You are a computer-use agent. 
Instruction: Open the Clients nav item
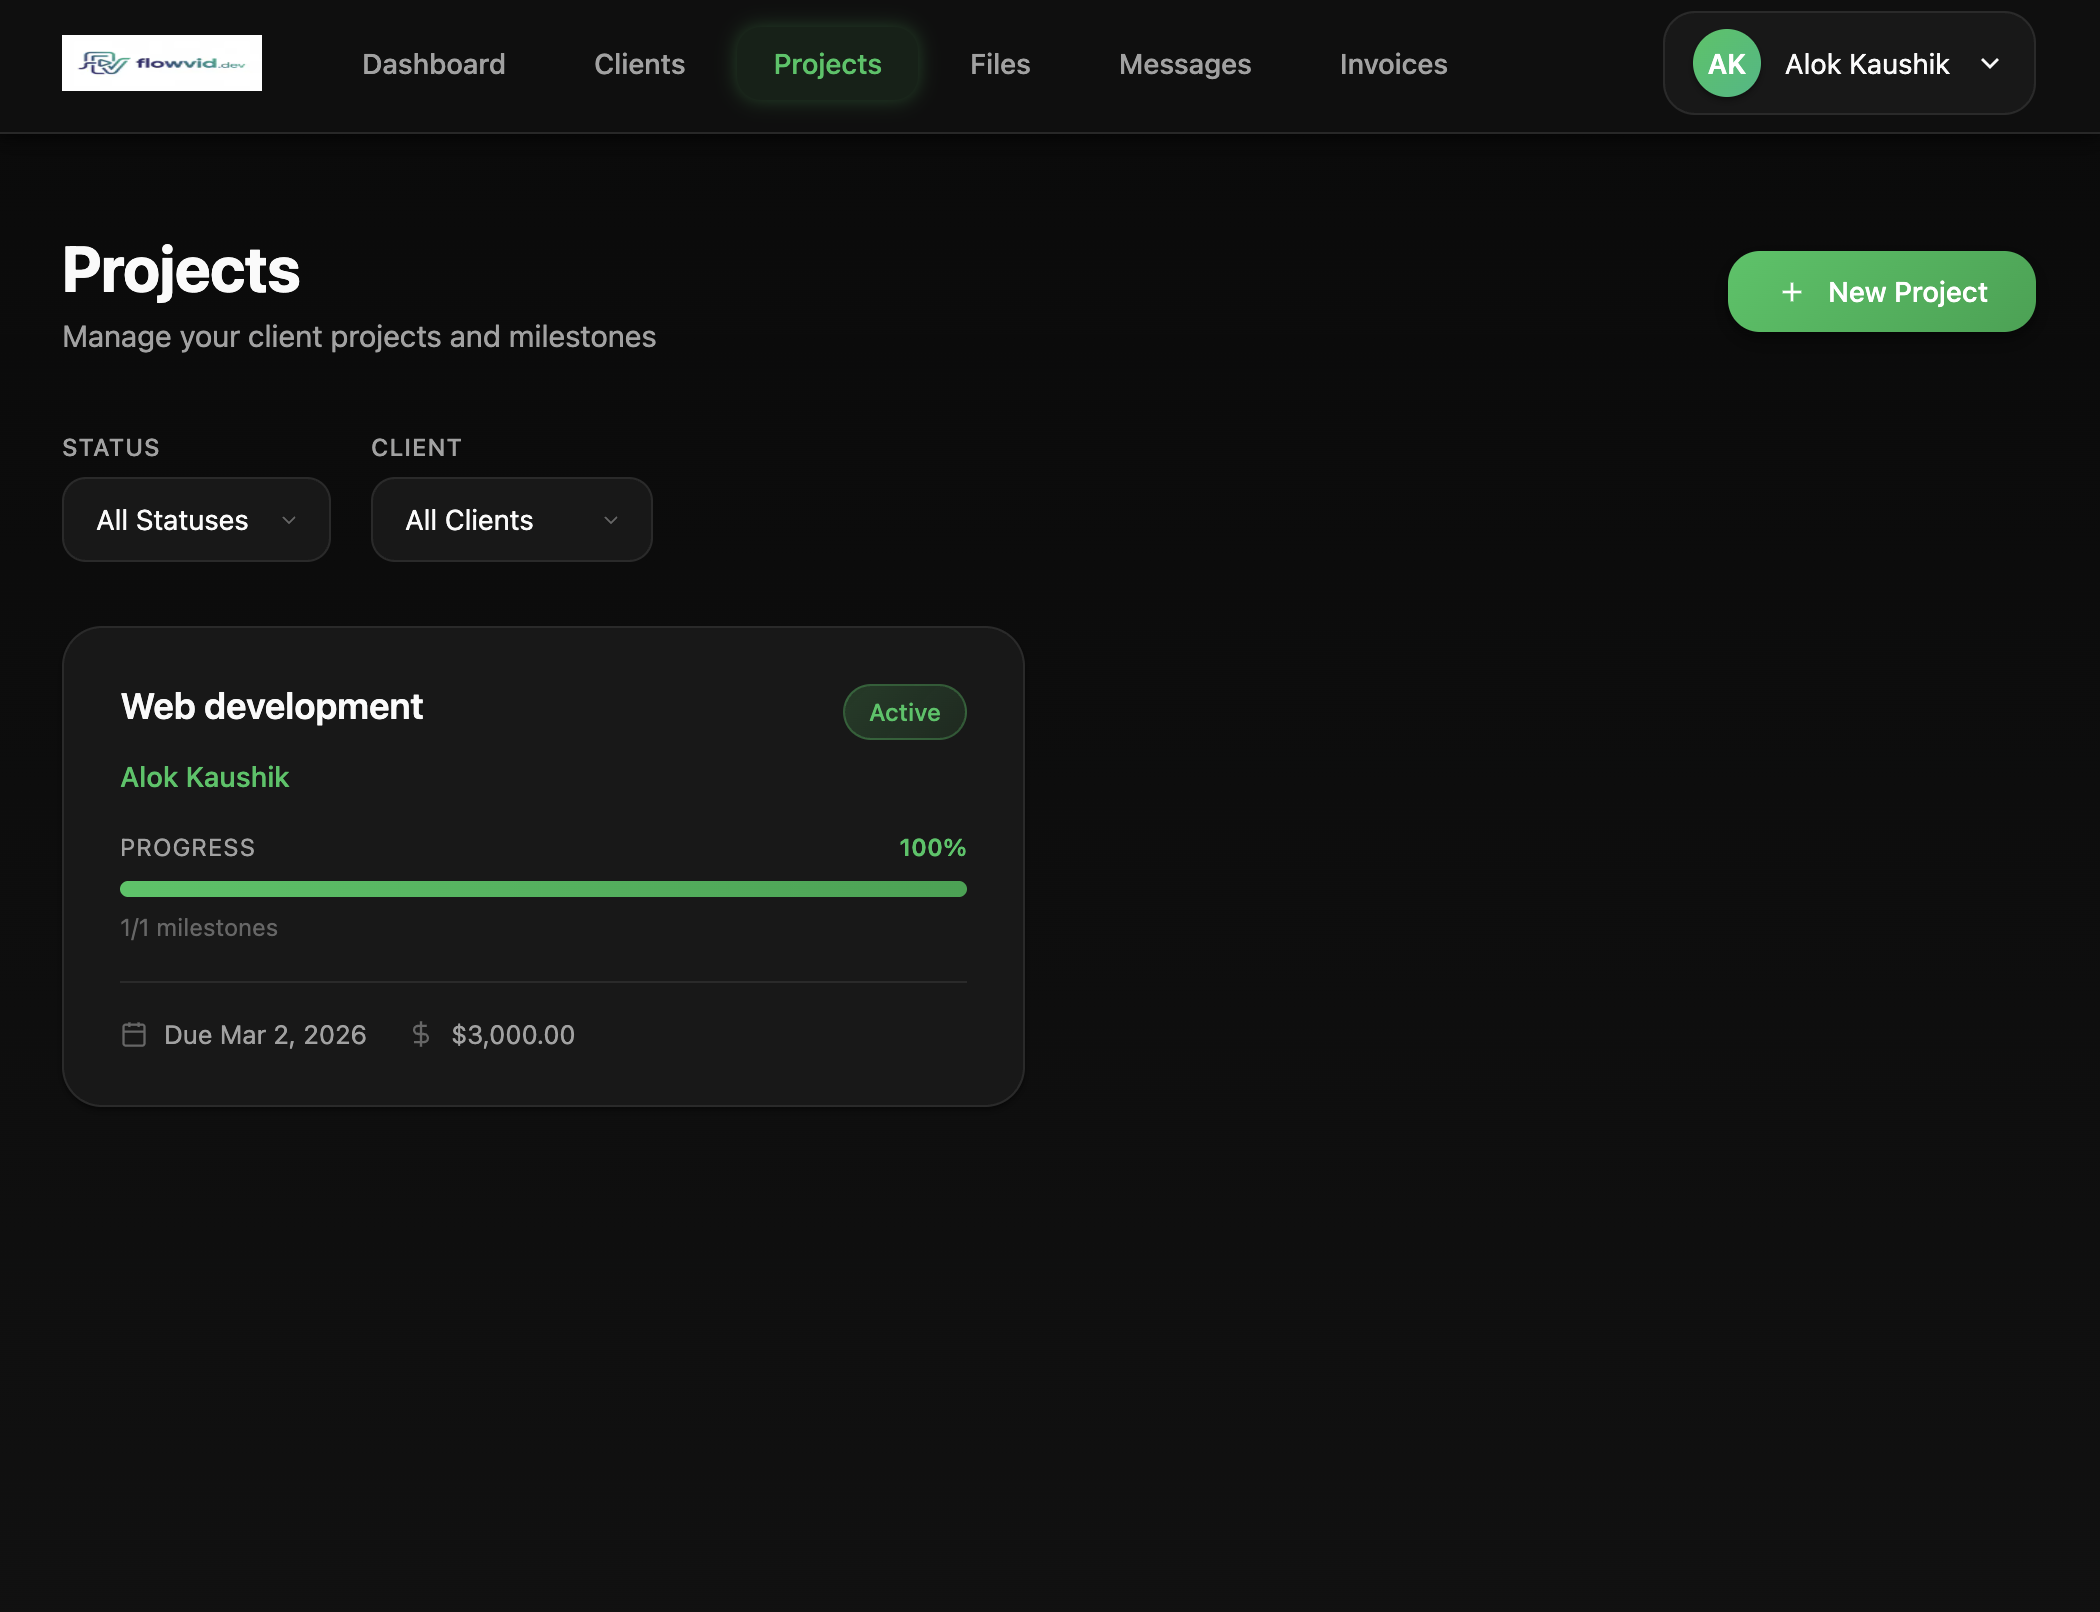coord(639,64)
